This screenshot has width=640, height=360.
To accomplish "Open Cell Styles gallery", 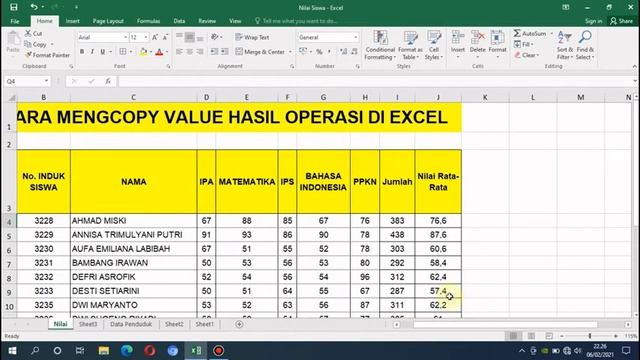I will [433, 45].
